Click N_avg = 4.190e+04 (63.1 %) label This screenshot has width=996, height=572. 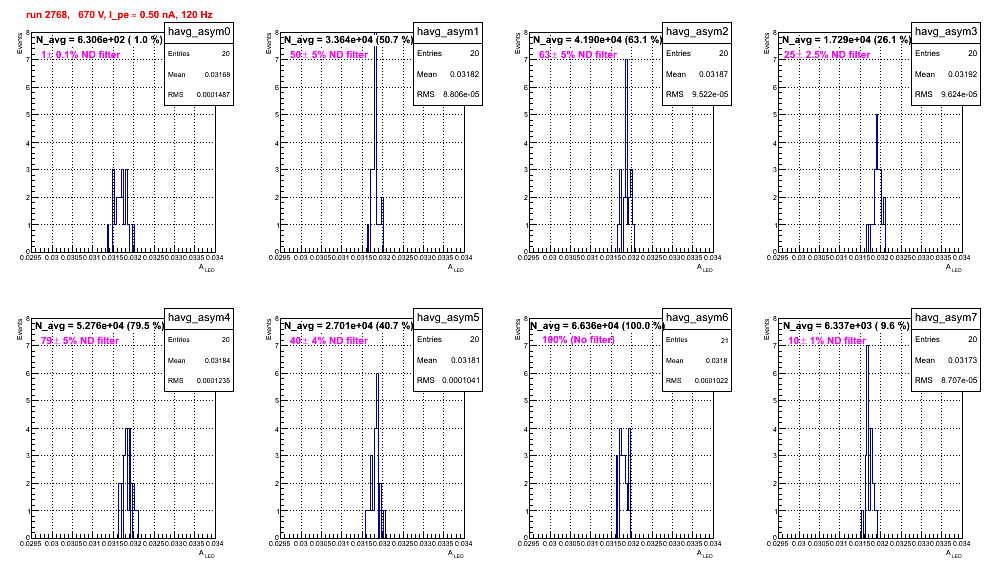pos(597,39)
